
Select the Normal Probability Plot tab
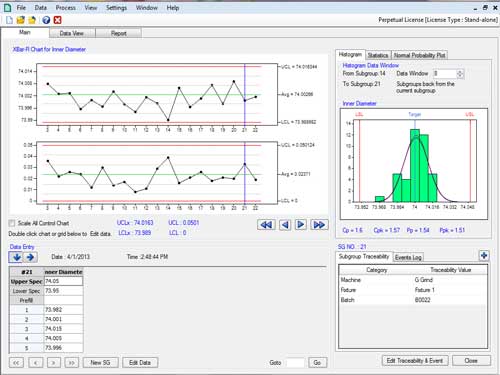pyautogui.click(x=419, y=55)
